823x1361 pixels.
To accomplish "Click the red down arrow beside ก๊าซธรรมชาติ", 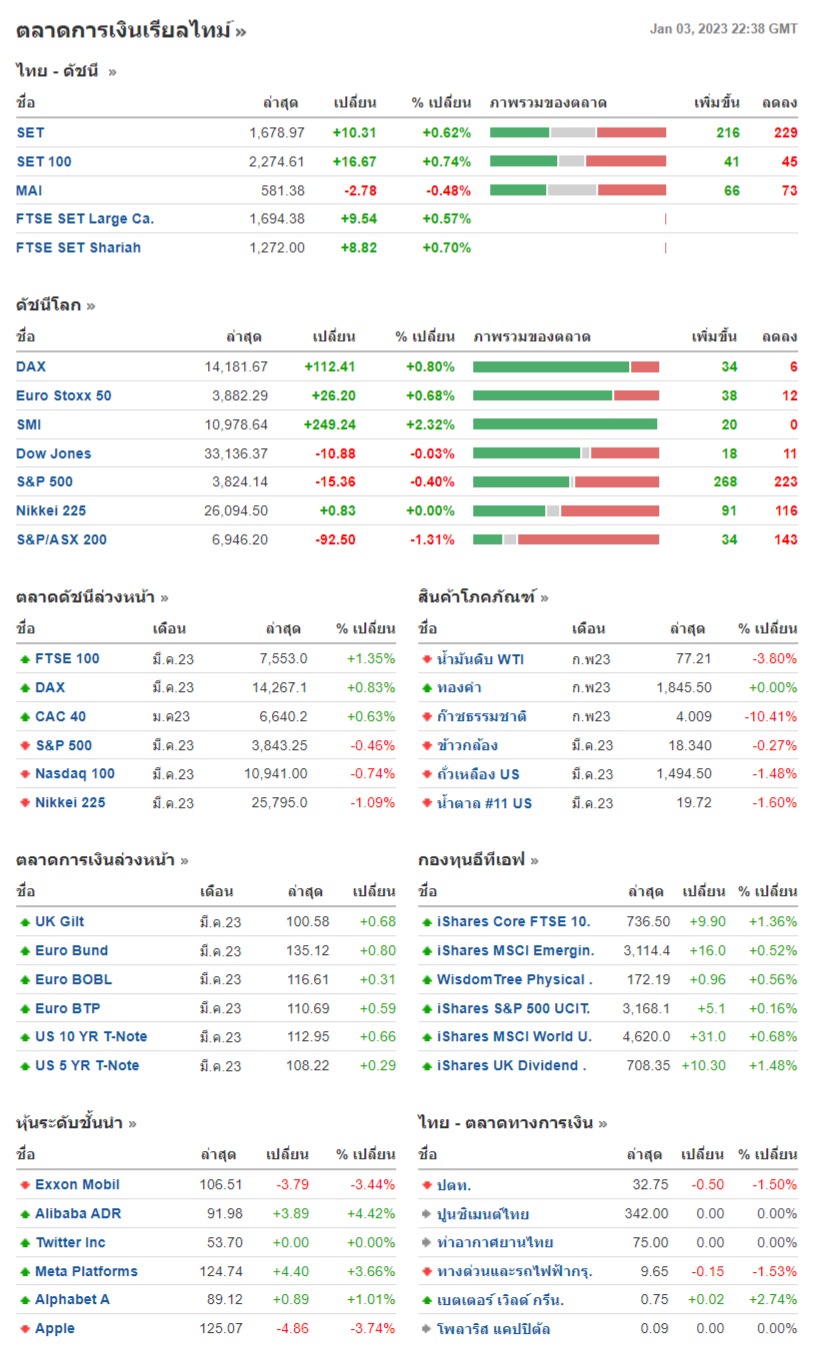I will coord(427,717).
